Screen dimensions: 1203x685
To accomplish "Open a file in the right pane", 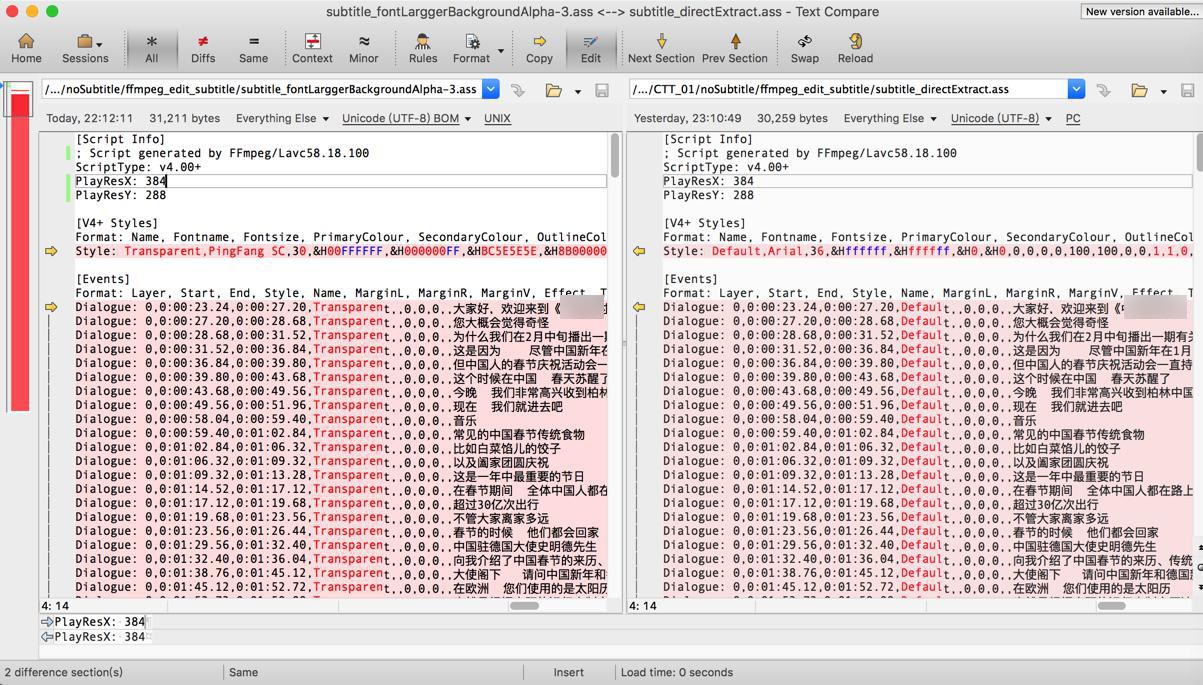I will pyautogui.click(x=1139, y=90).
